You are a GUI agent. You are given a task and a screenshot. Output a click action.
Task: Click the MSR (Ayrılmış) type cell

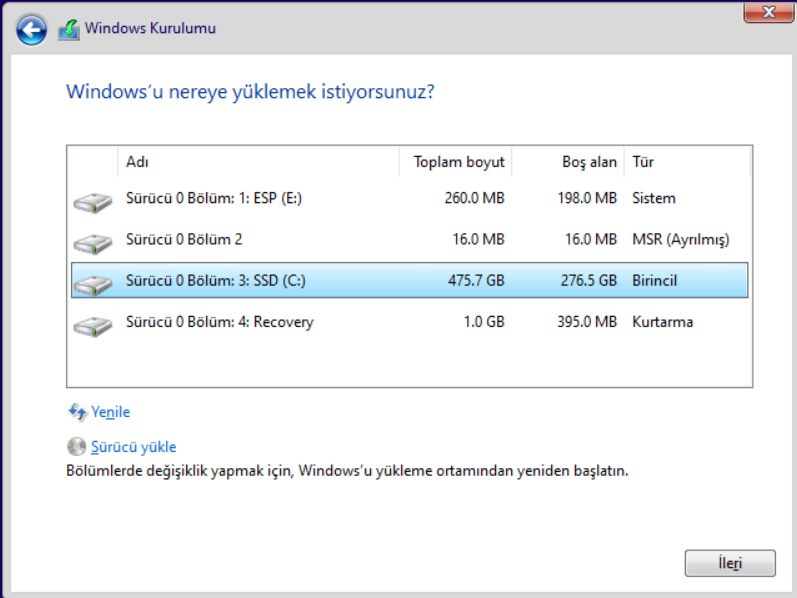coord(681,240)
